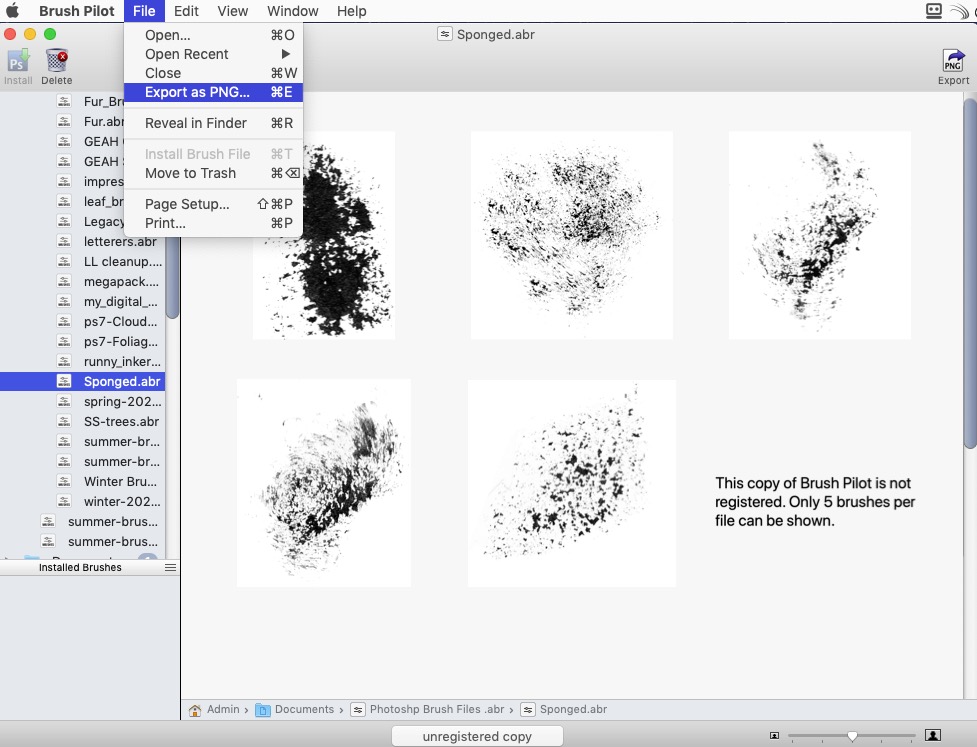Open the Apple menu
Image resolution: width=977 pixels, height=747 pixels.
[x=12, y=11]
